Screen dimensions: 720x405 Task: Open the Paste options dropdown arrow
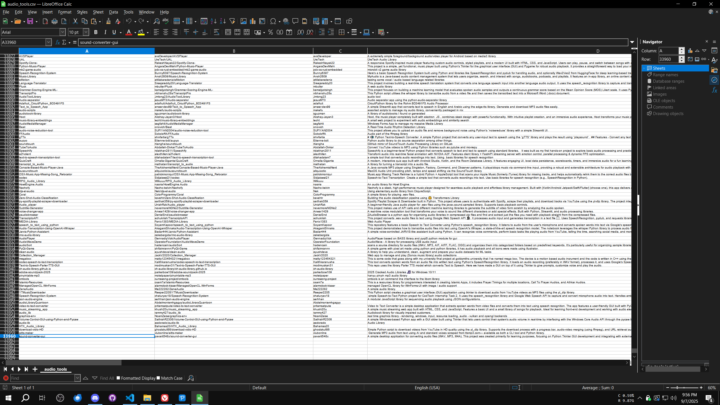coord(100,21)
